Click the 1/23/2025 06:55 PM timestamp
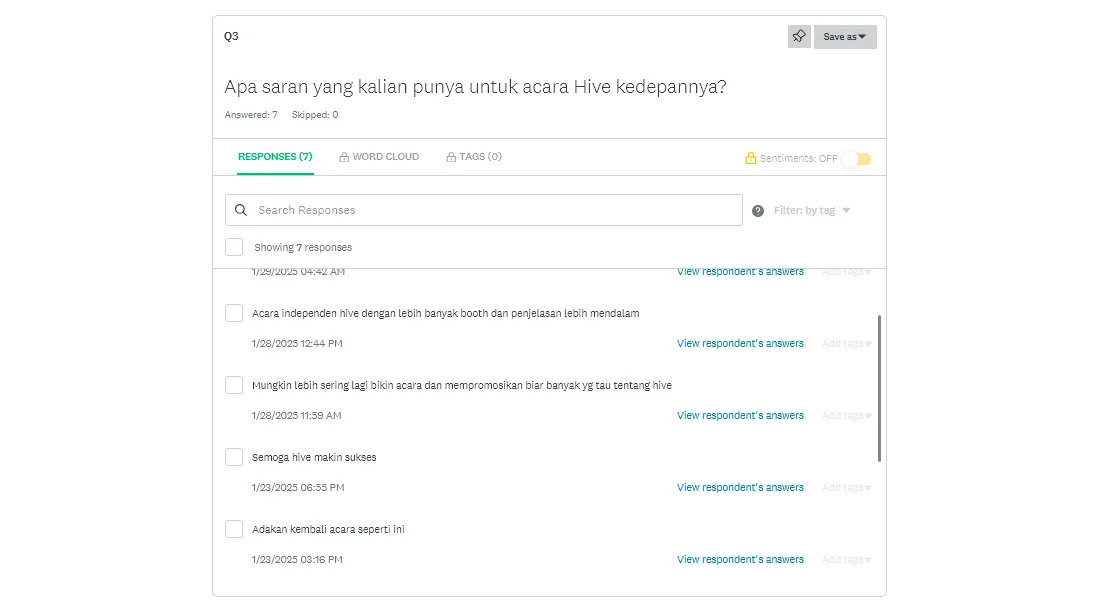This screenshot has width=1098, height=616. click(298, 488)
